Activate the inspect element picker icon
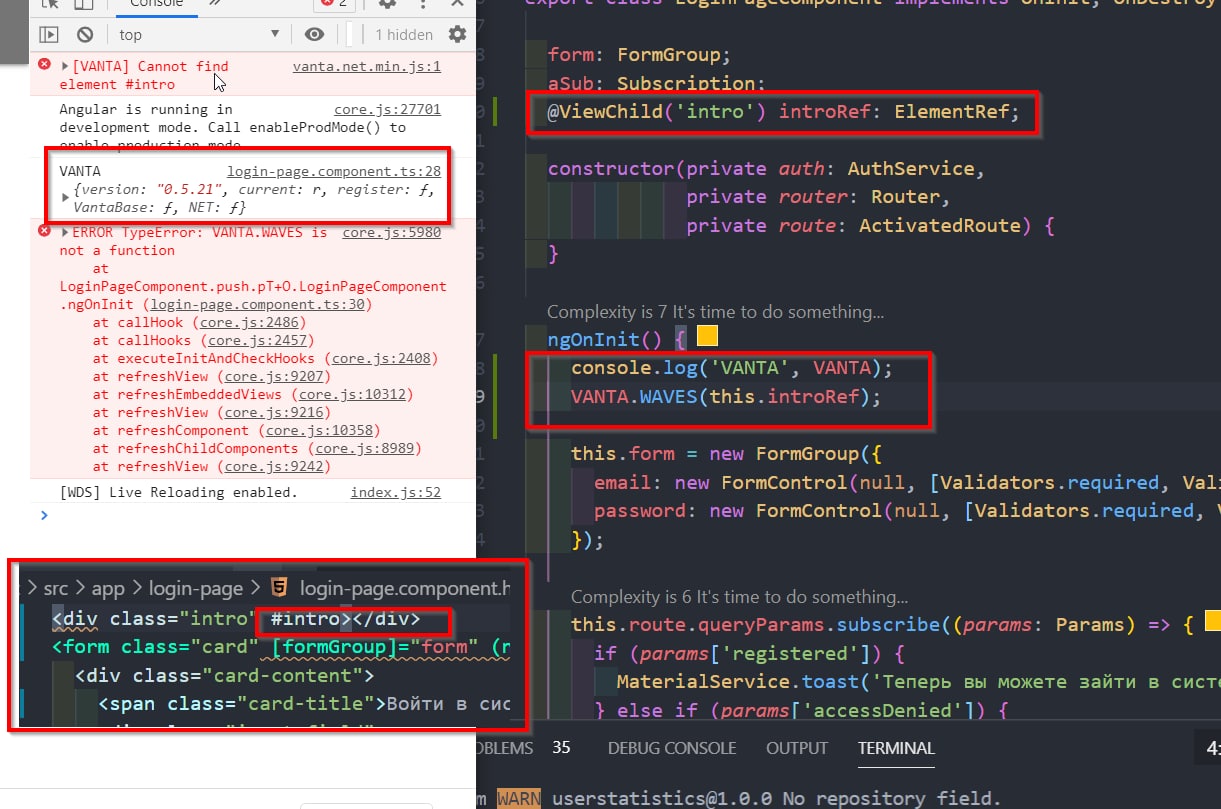Image resolution: width=1221 pixels, height=809 pixels. pos(50,4)
